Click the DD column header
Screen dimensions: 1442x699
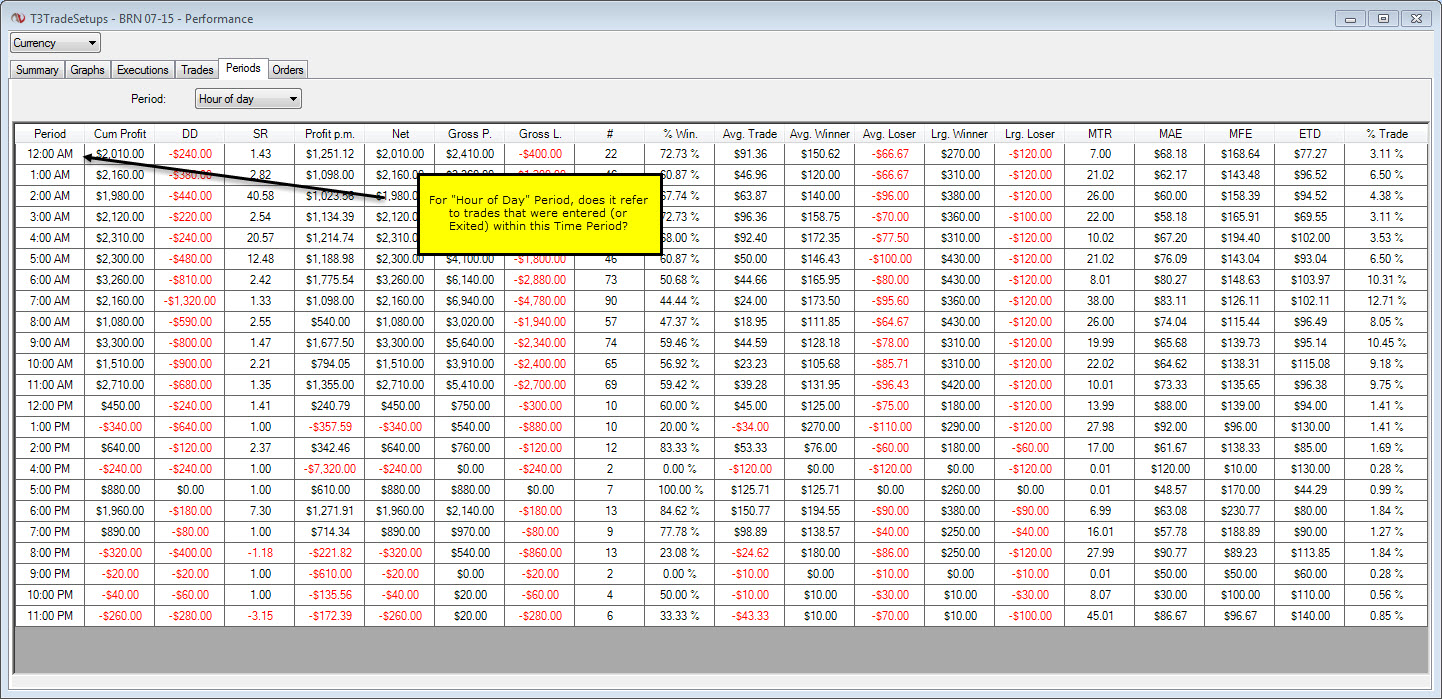click(190, 133)
